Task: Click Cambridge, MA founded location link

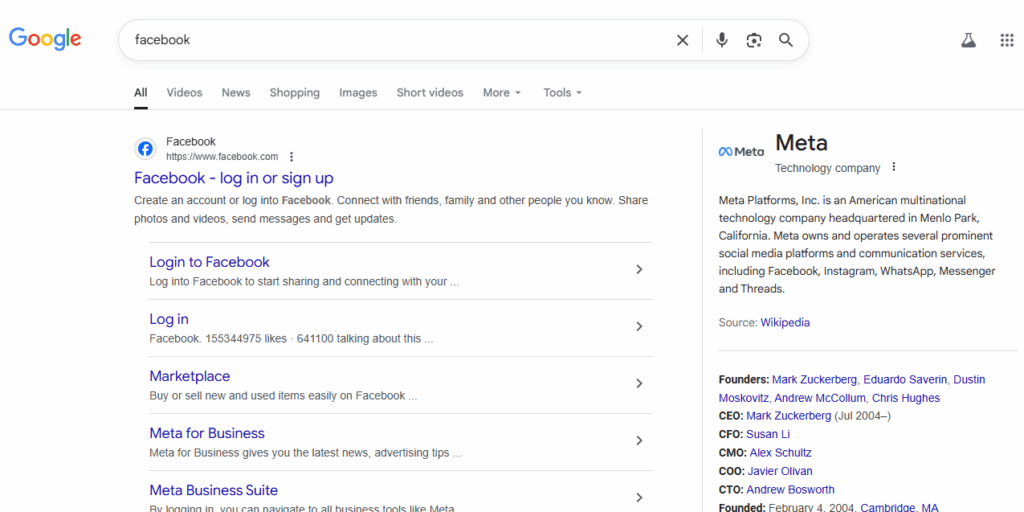Action: pyautogui.click(x=899, y=507)
